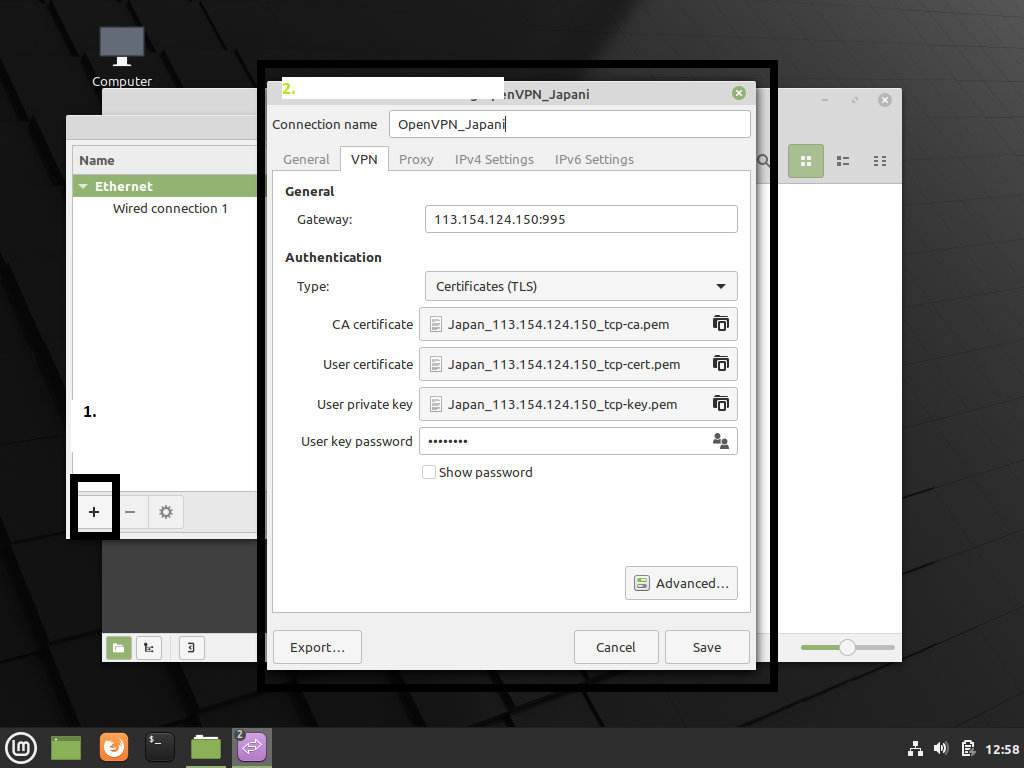
Task: Collapse the Ethernet group
Action: [82, 186]
